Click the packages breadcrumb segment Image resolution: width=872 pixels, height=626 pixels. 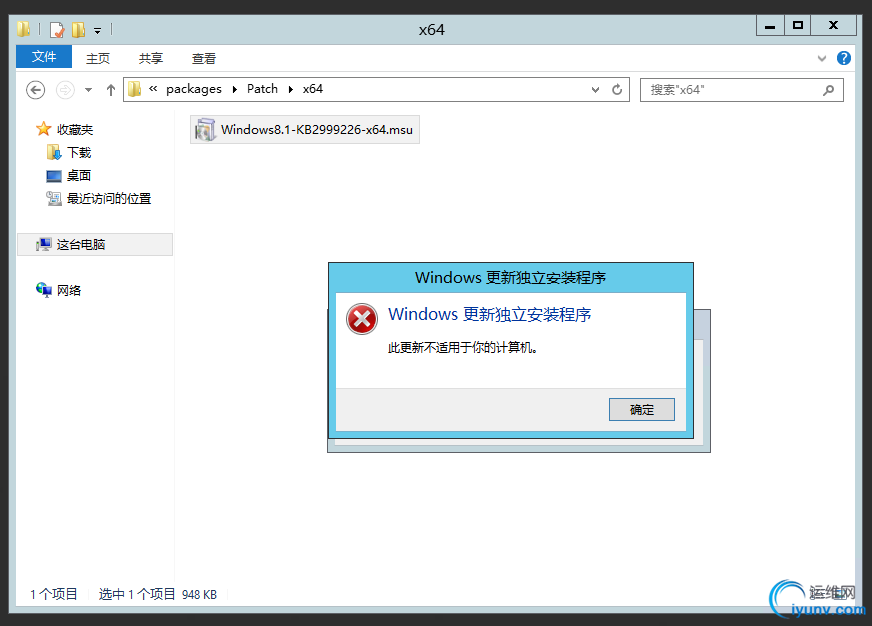pyautogui.click(x=194, y=89)
